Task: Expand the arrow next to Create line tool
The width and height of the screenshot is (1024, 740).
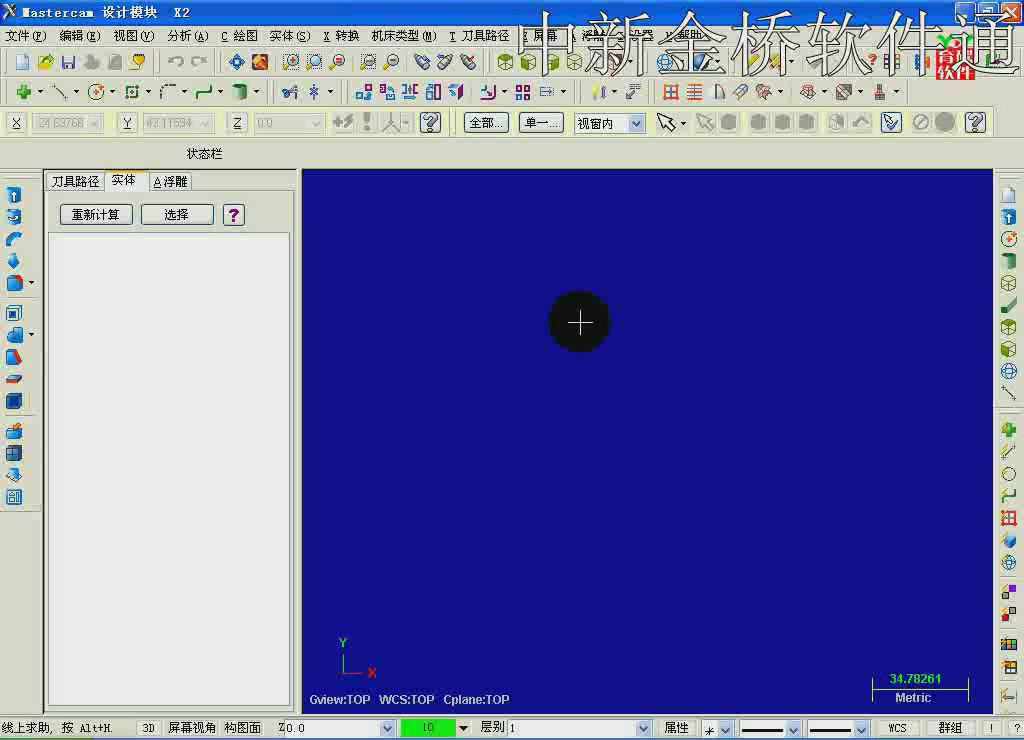Action: click(x=76, y=92)
